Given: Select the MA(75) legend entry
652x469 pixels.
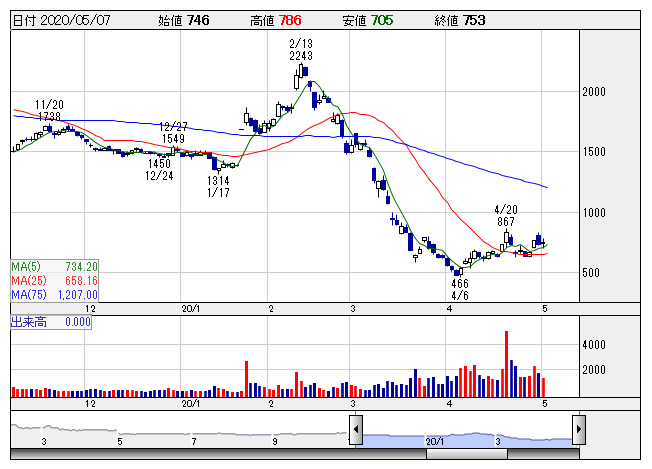Looking at the screenshot, I should coord(55,295).
